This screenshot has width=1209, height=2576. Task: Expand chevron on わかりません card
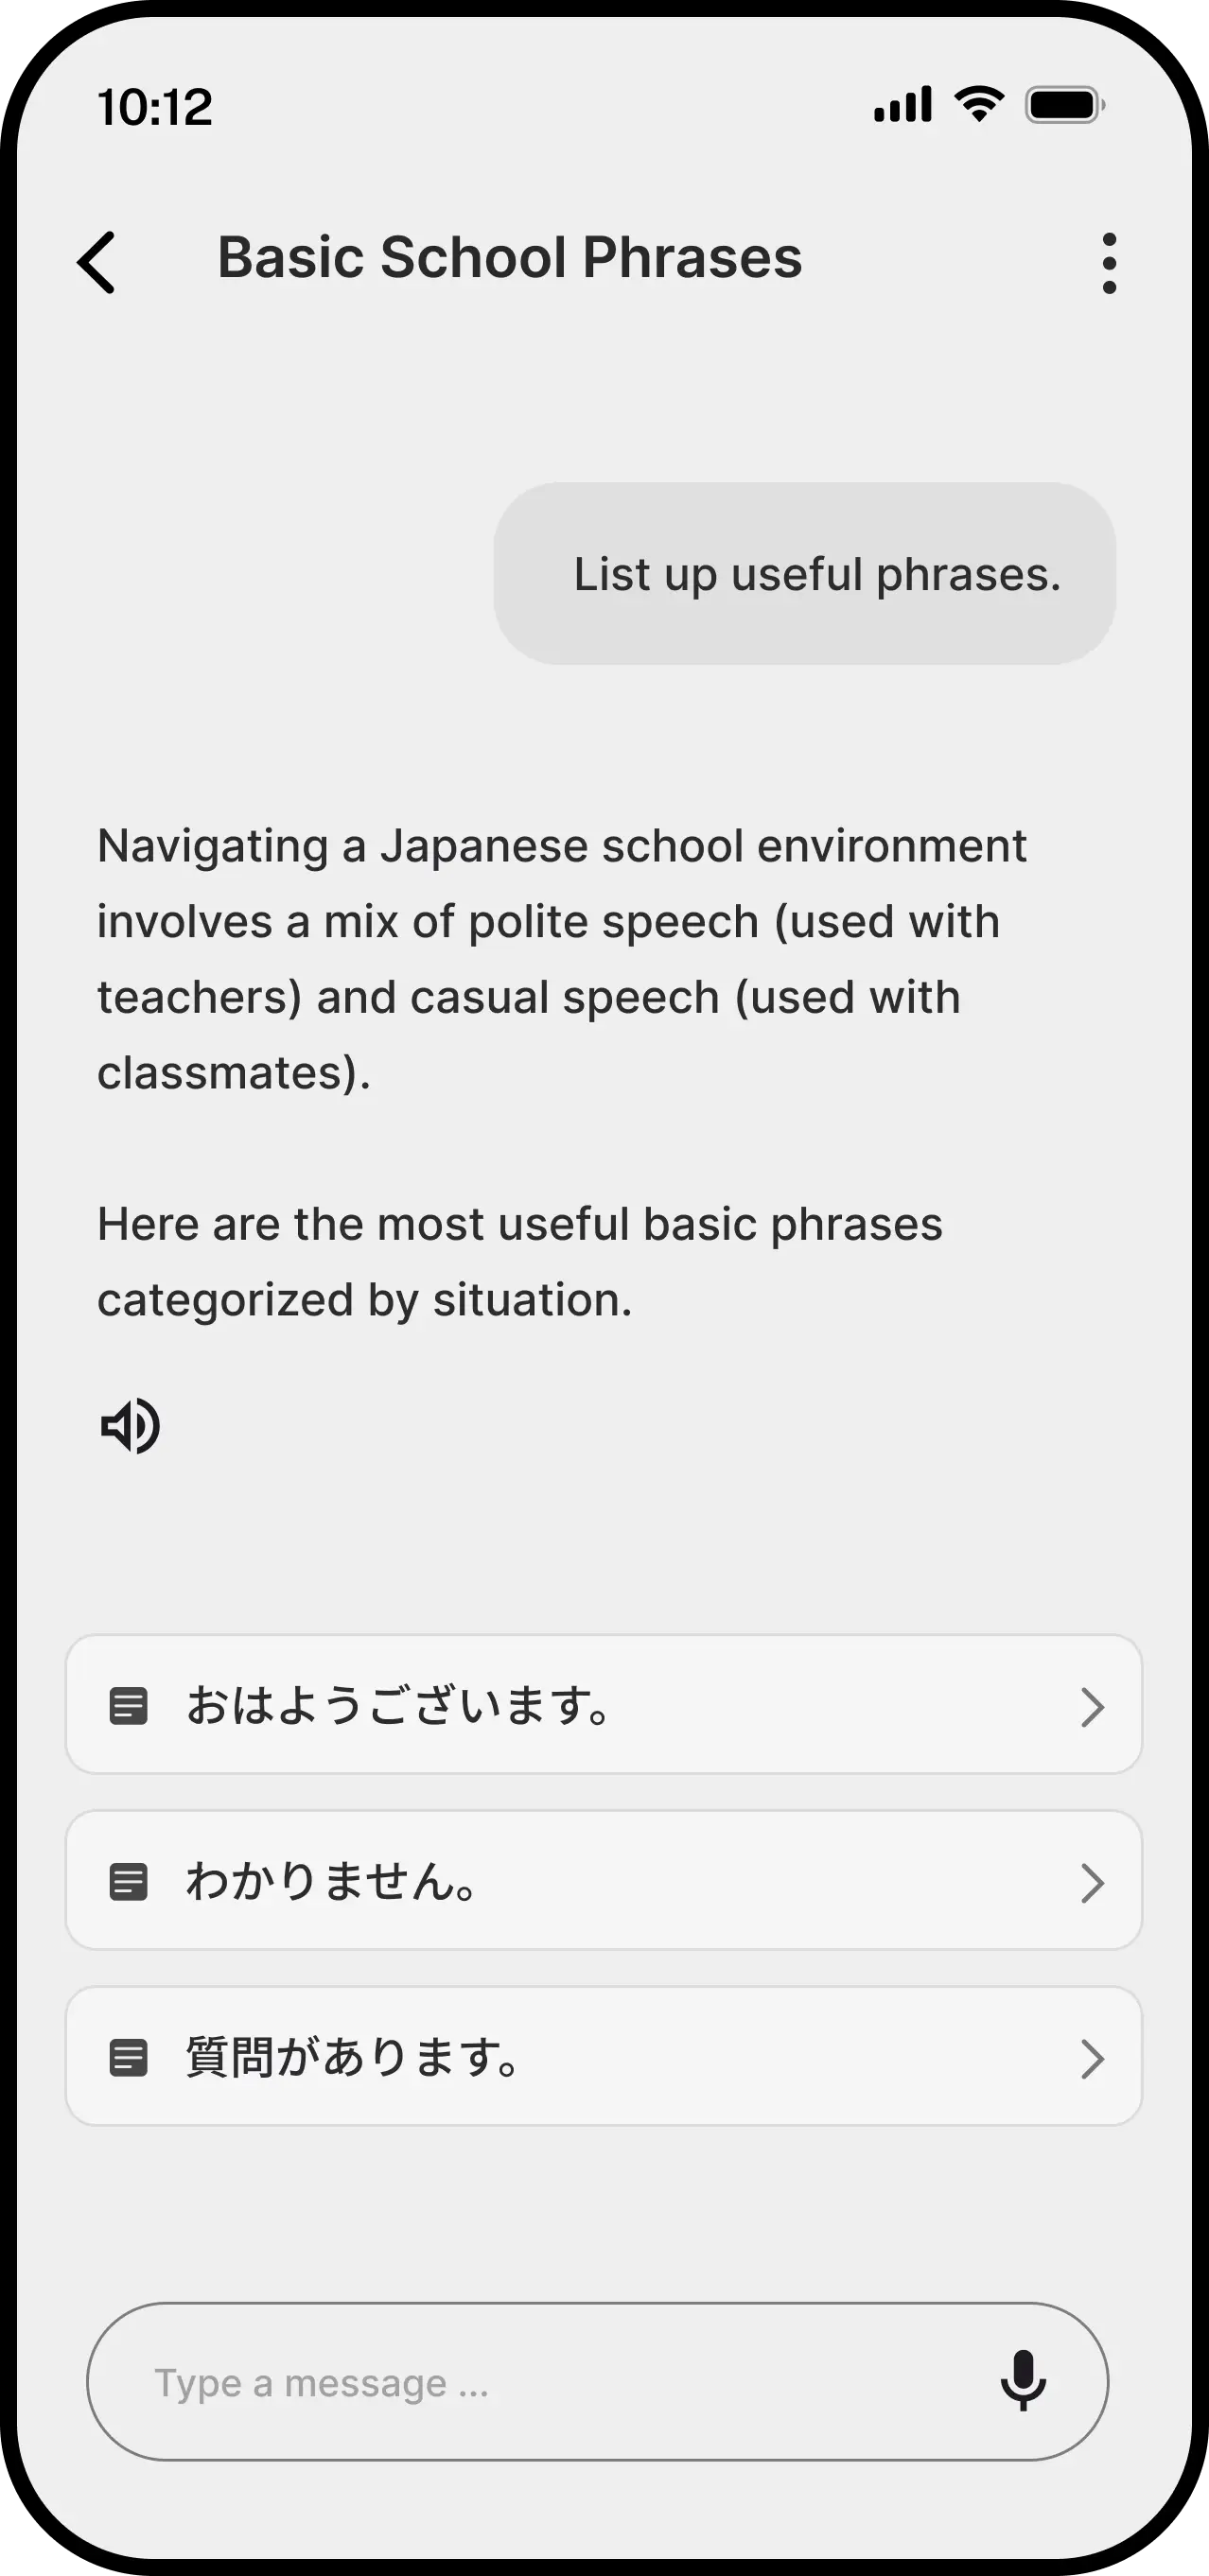(1092, 1882)
